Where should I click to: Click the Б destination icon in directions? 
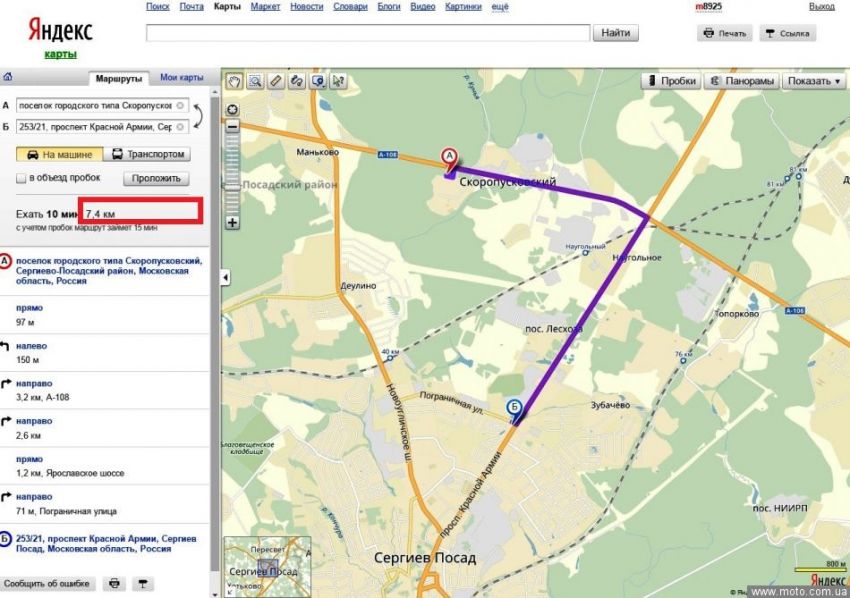[x=5, y=539]
